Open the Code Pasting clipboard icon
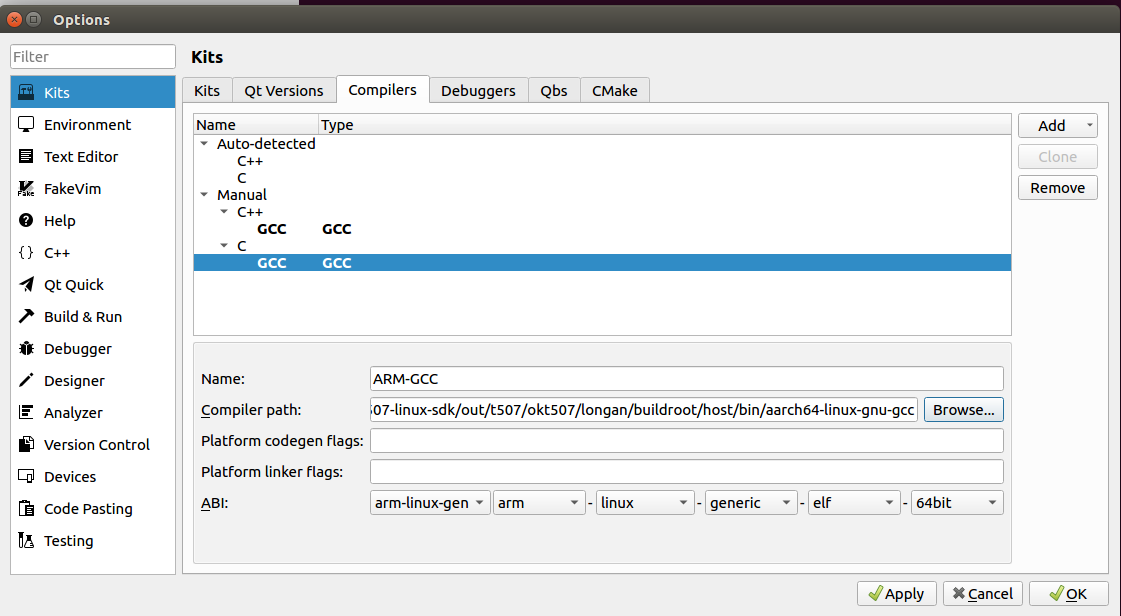This screenshot has height=616, width=1121. coord(26,508)
